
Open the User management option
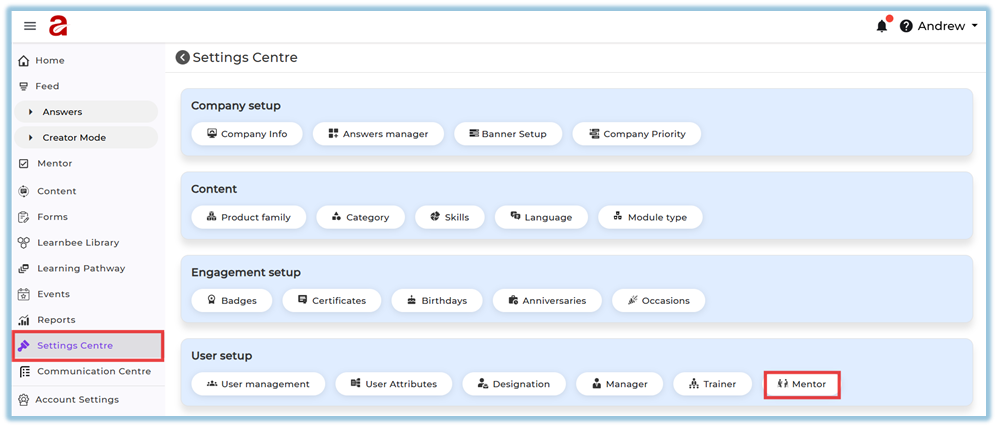click(x=257, y=384)
